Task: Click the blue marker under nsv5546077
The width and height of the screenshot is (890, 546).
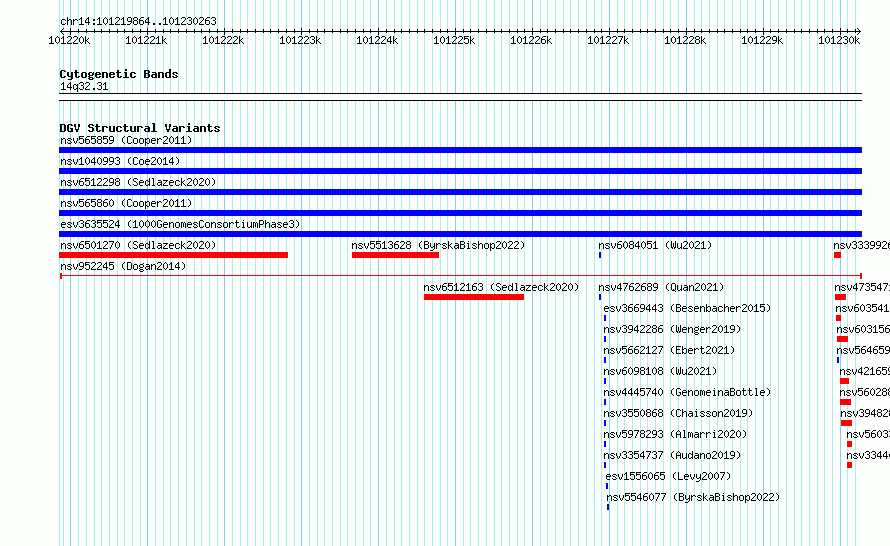Action: [x=608, y=507]
